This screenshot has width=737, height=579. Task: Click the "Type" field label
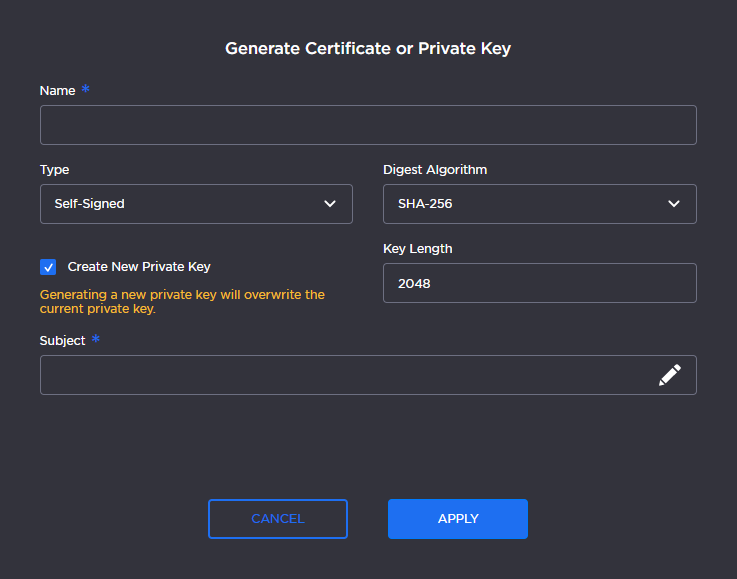tap(55, 170)
